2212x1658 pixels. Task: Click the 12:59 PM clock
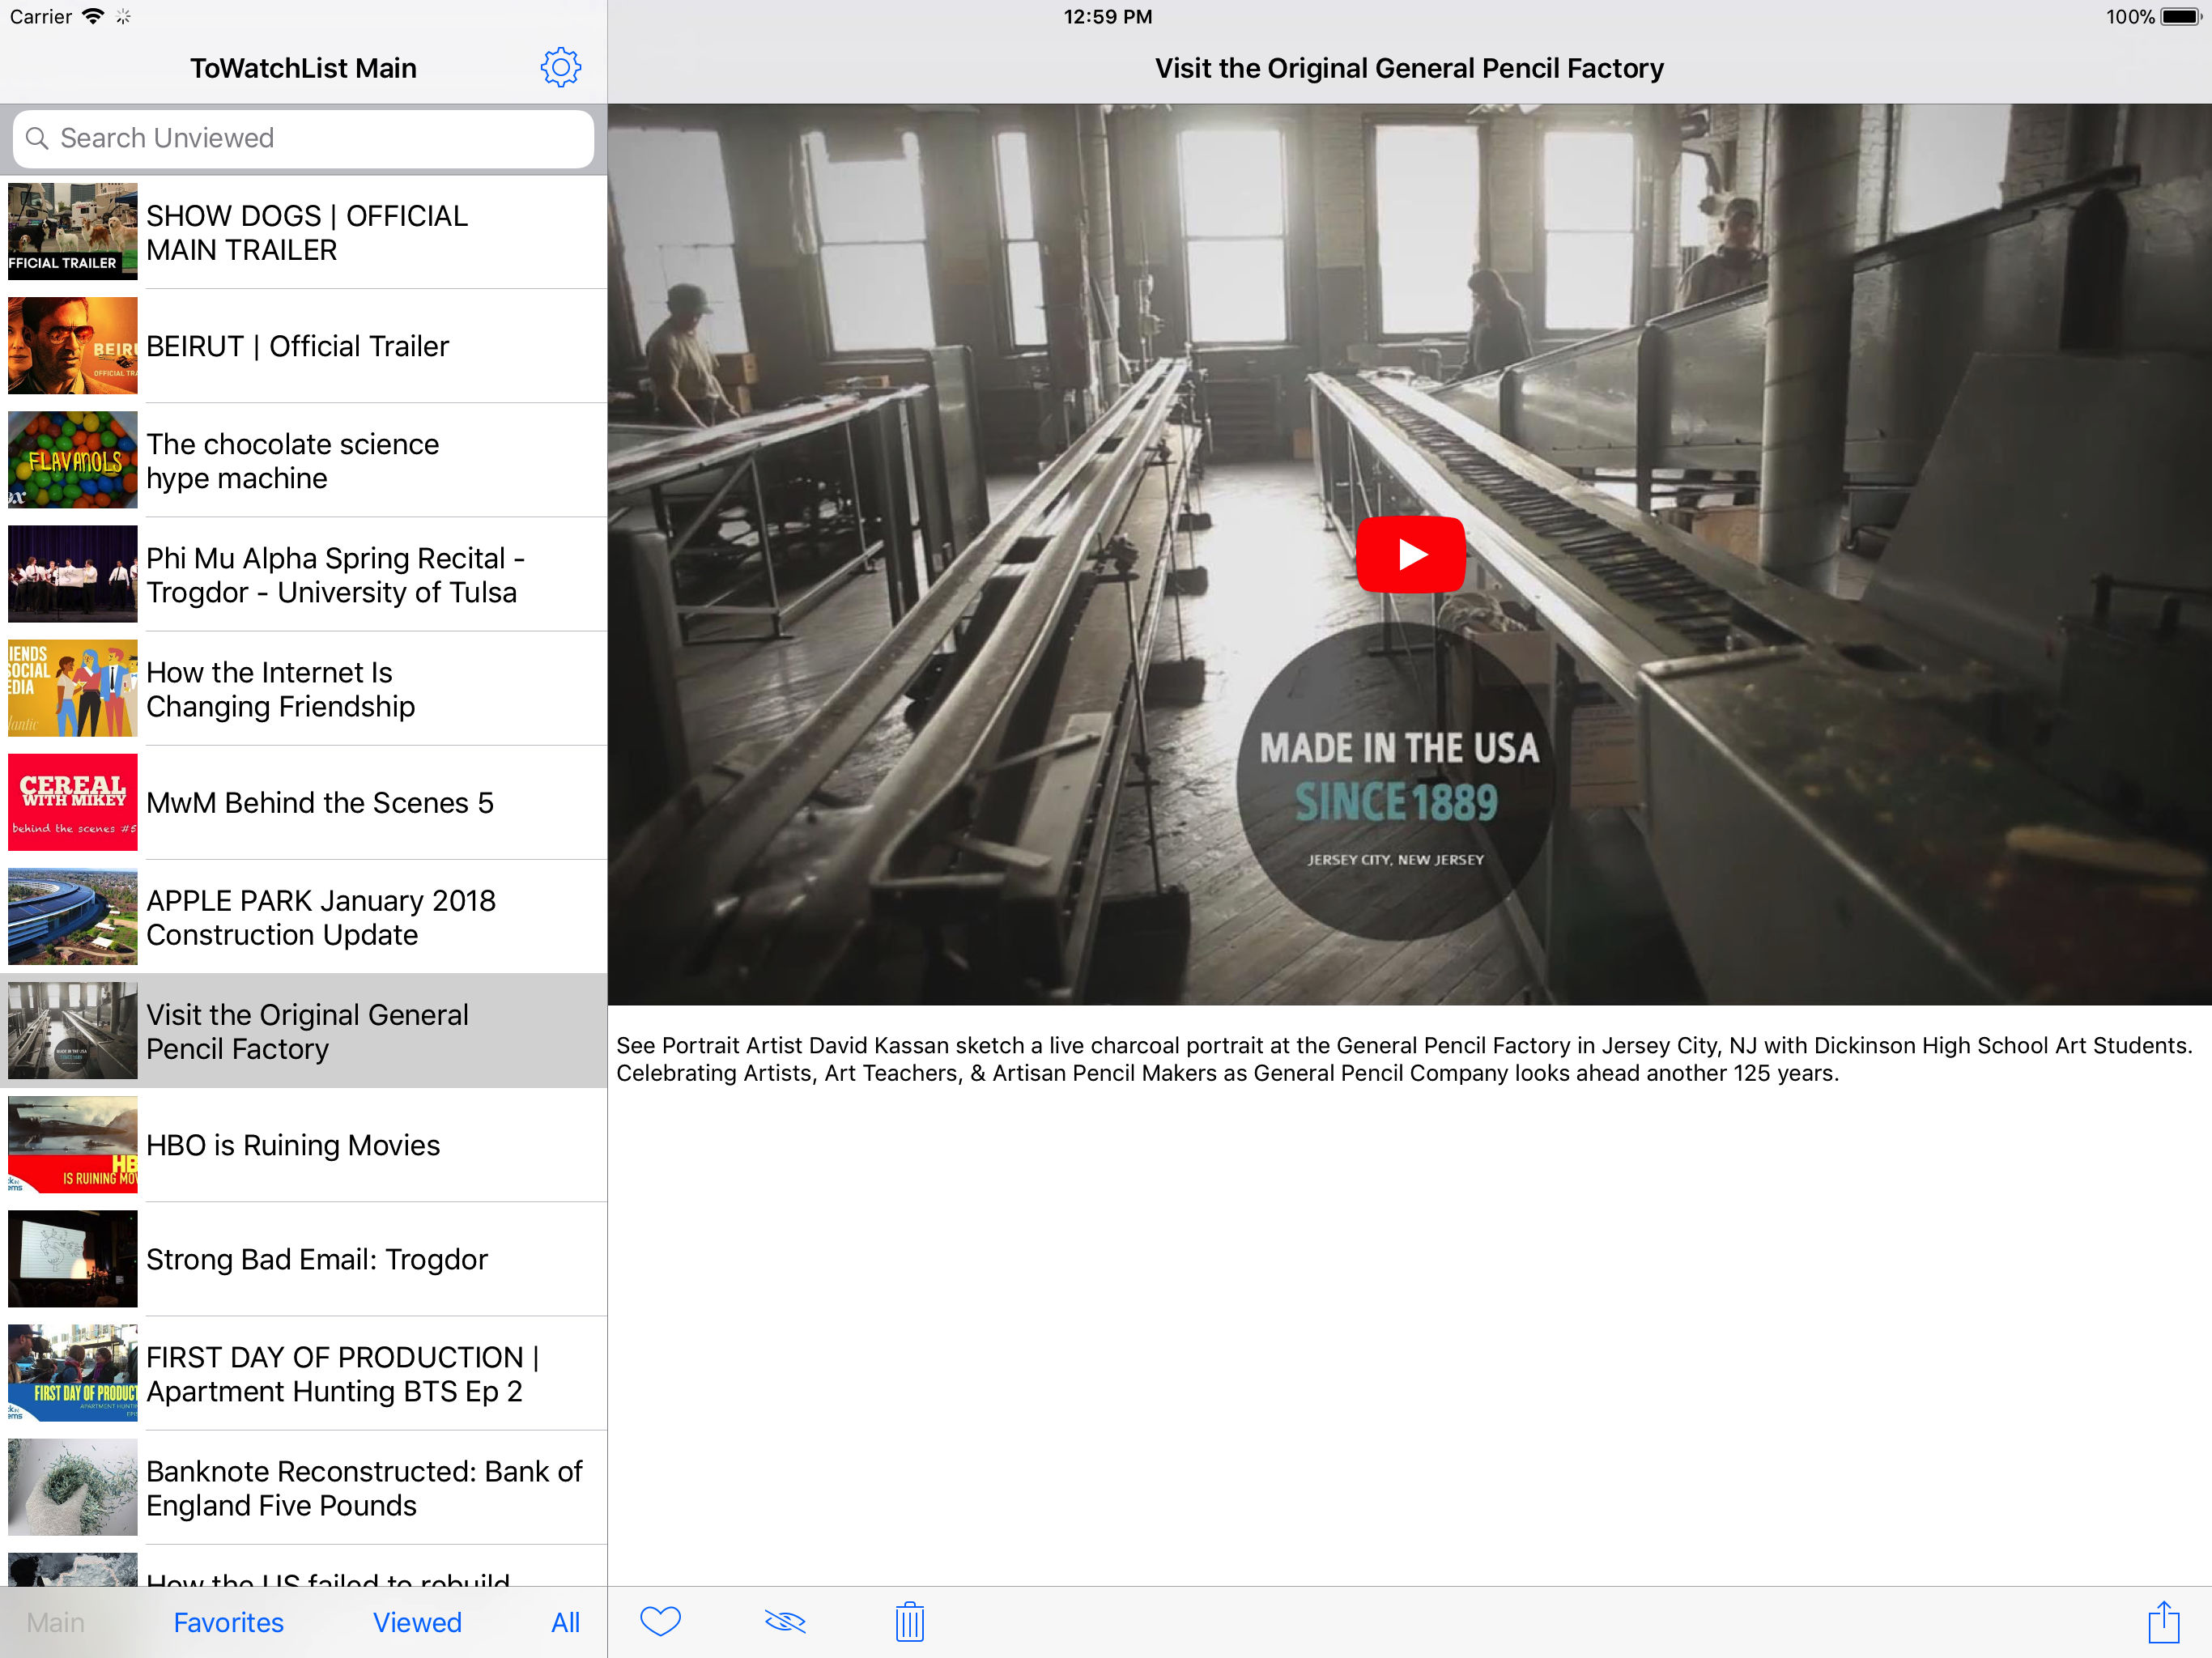pyautogui.click(x=1107, y=16)
